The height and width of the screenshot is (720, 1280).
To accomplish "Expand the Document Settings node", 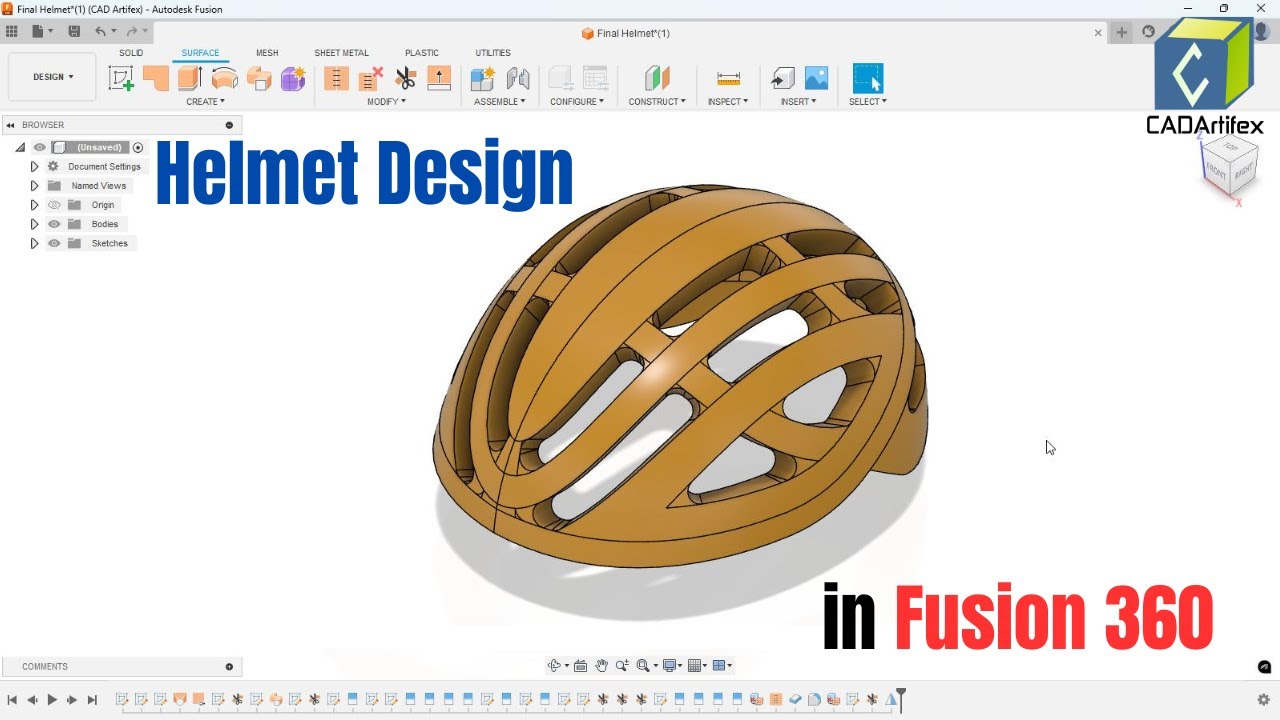I will 34,167.
